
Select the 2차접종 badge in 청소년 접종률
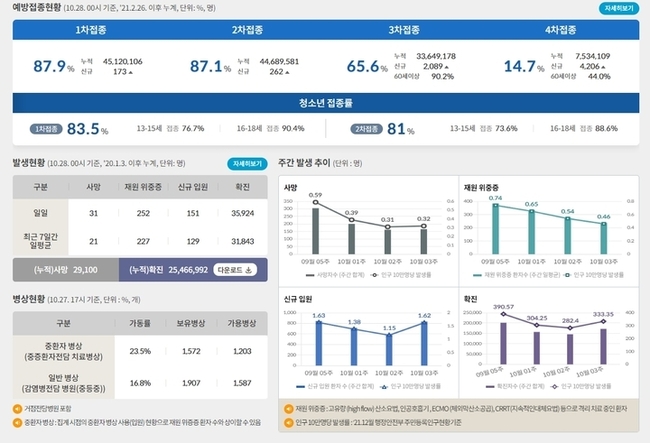point(363,129)
